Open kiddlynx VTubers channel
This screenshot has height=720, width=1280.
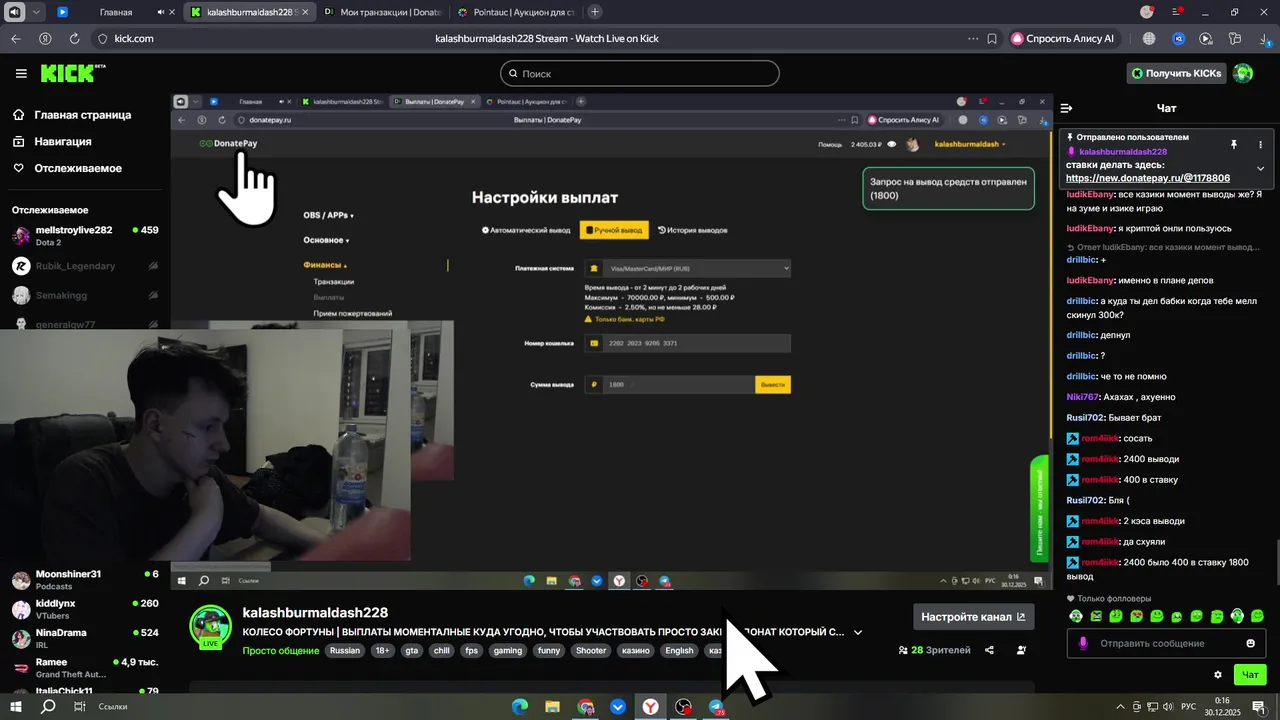(x=85, y=609)
